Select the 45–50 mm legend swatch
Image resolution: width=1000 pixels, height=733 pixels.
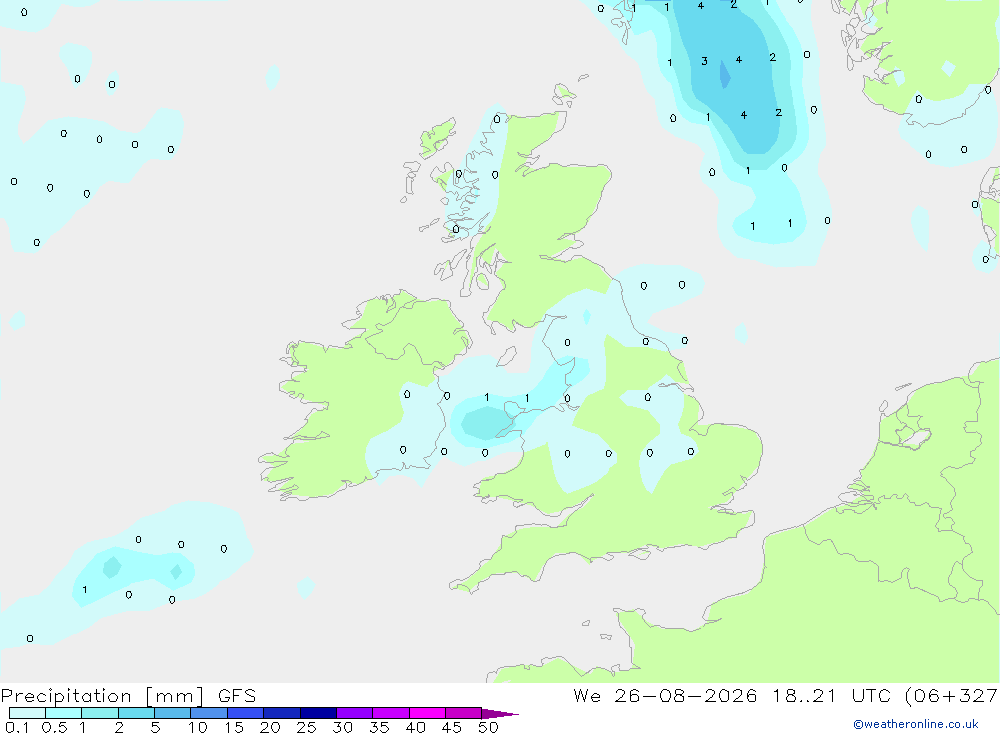[464, 713]
